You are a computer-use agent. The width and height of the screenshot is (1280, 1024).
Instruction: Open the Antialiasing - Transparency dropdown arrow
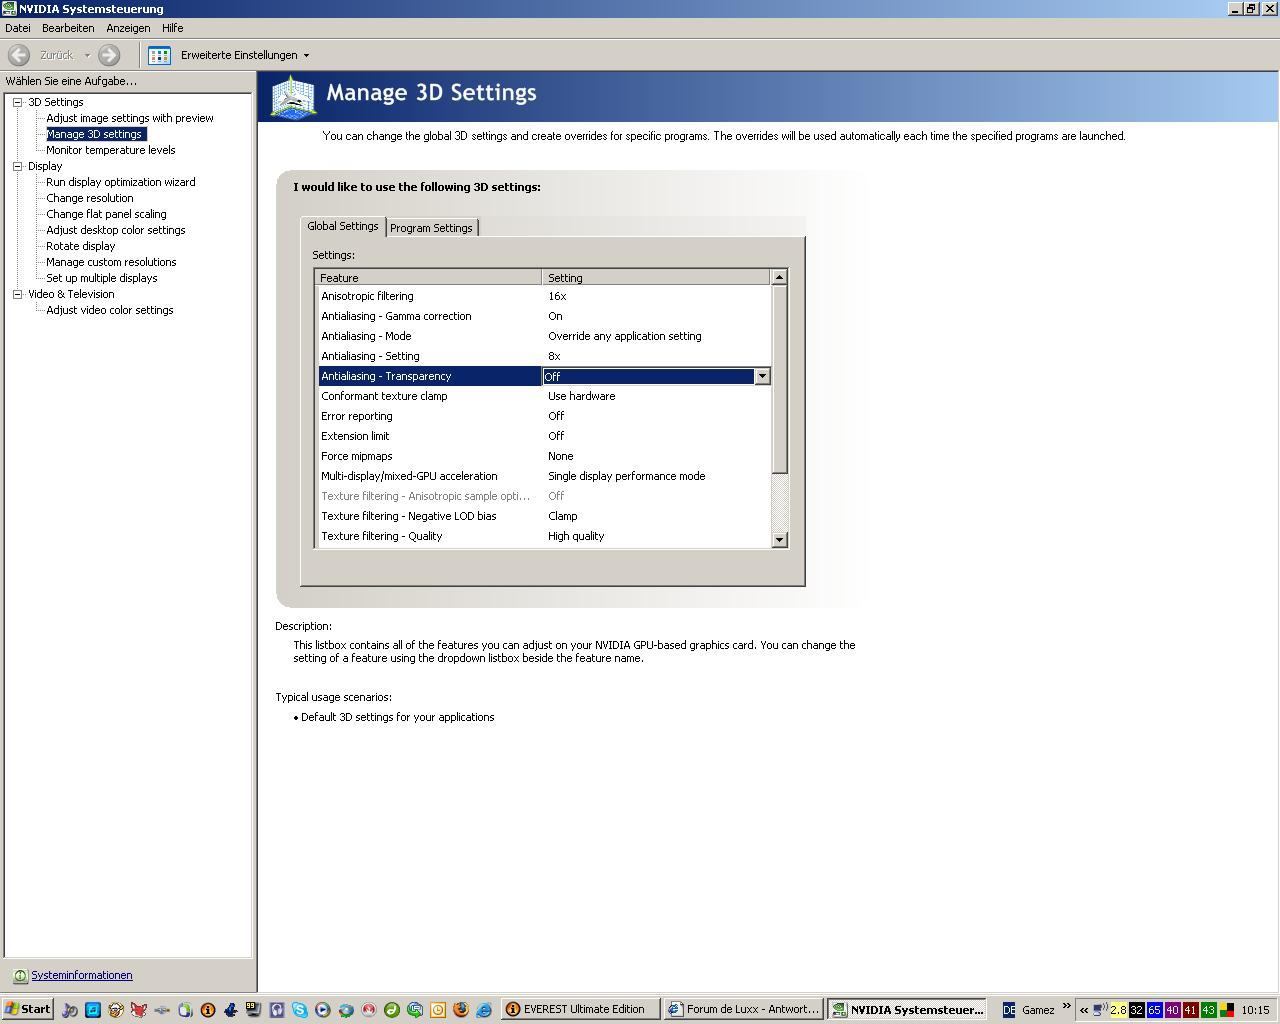point(762,376)
